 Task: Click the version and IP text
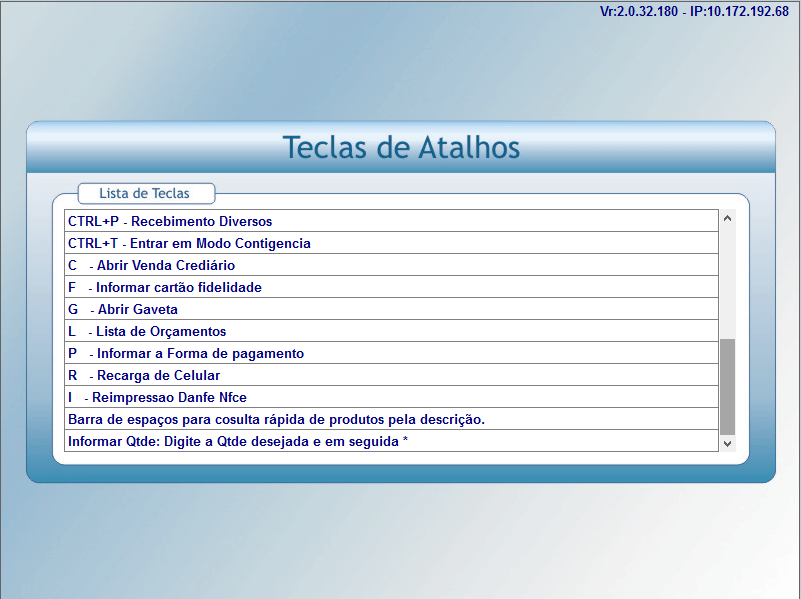(694, 11)
